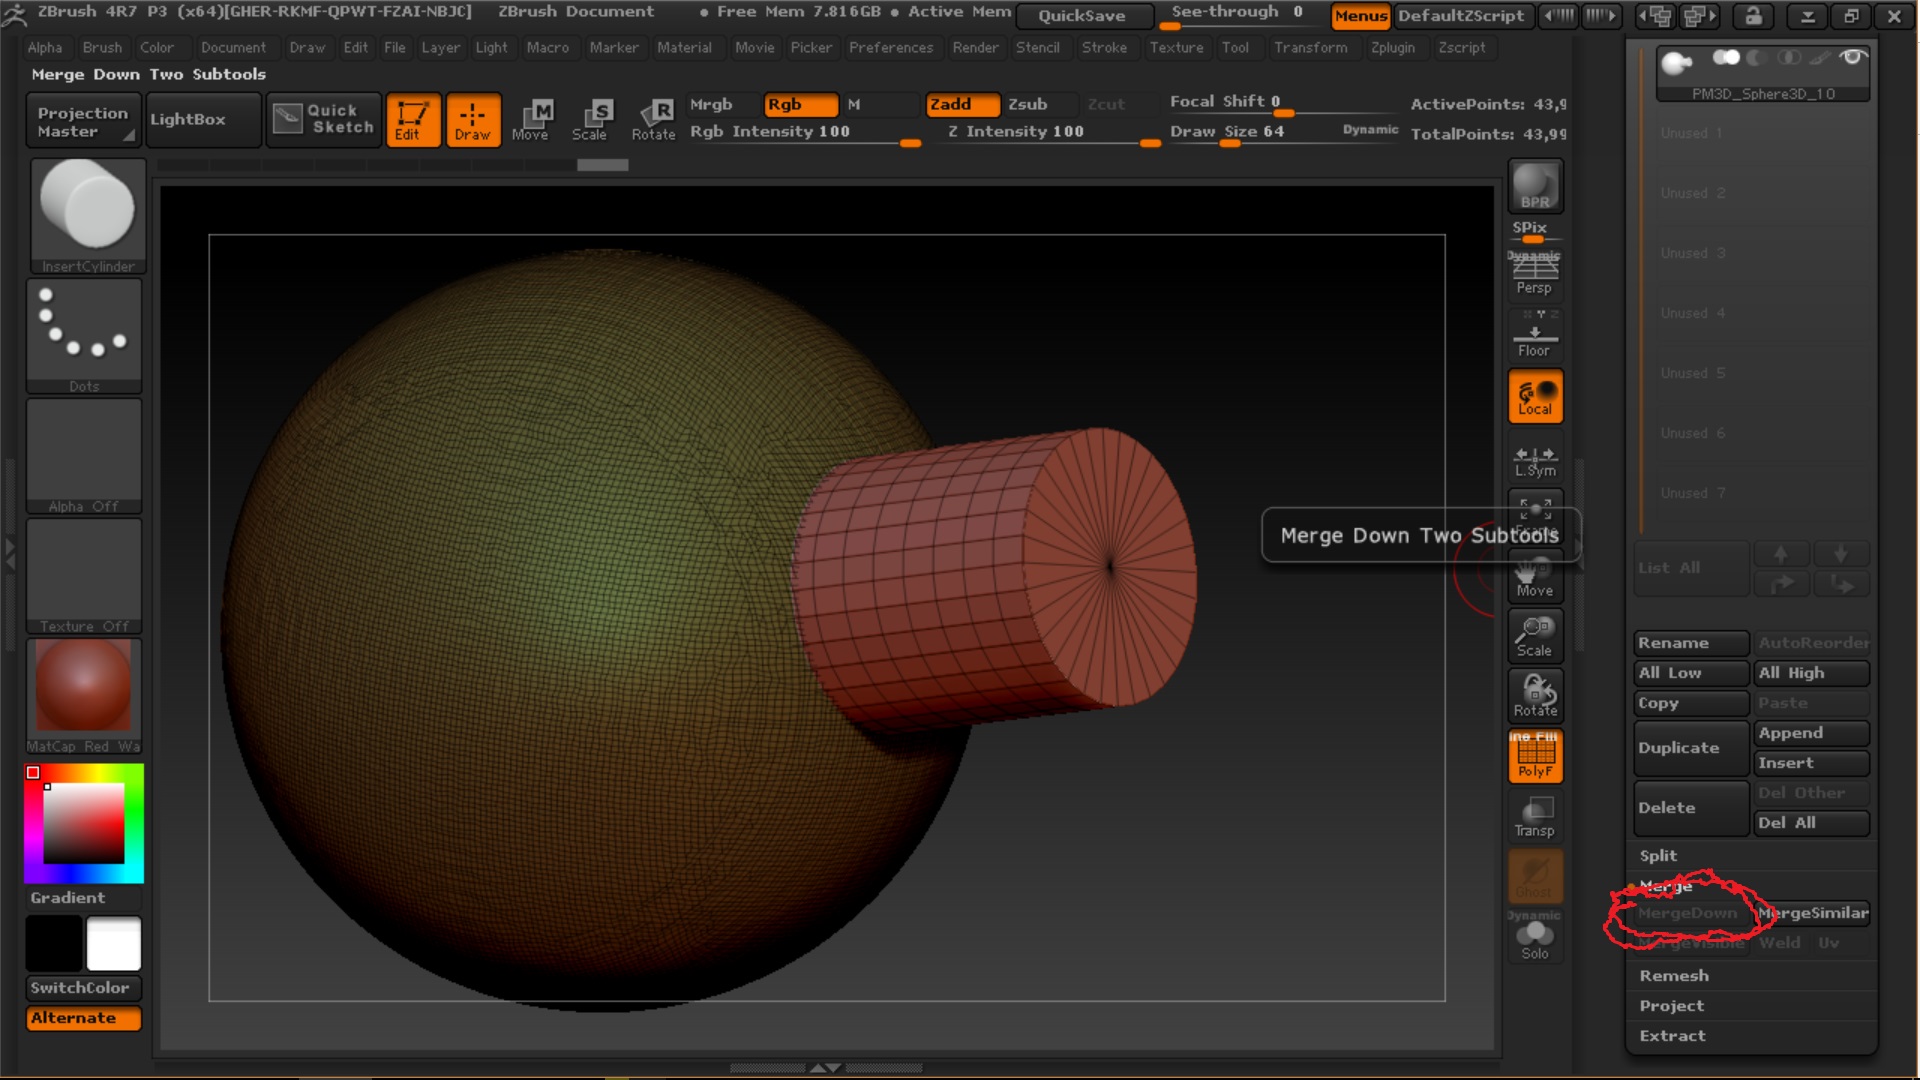Expand the Extract section
This screenshot has width=1920, height=1080.
click(1672, 1036)
